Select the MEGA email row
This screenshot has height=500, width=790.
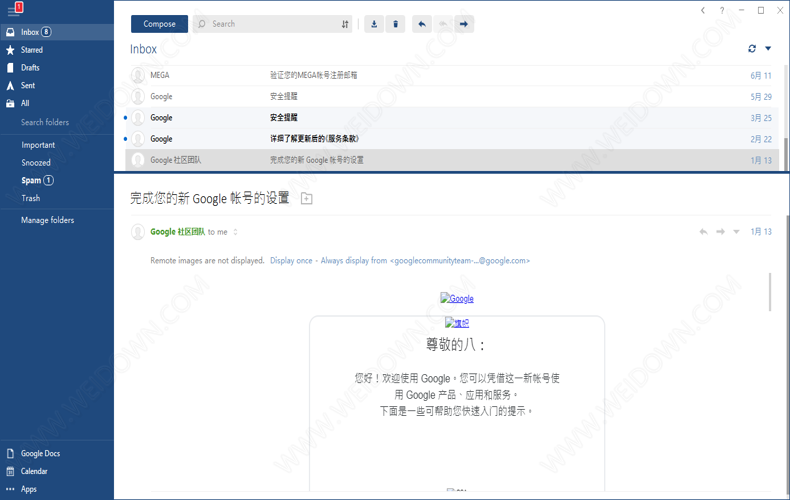click(x=452, y=75)
